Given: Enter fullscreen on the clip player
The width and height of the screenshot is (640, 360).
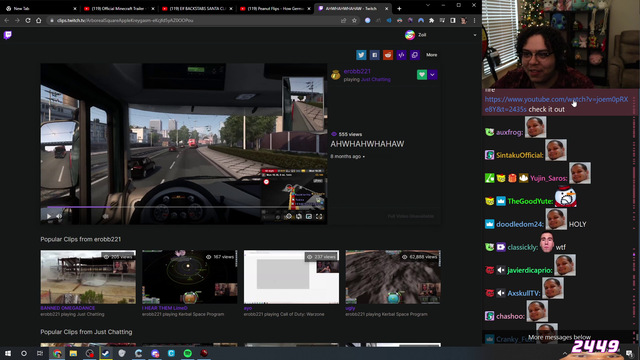Looking at the screenshot, I should click(319, 216).
